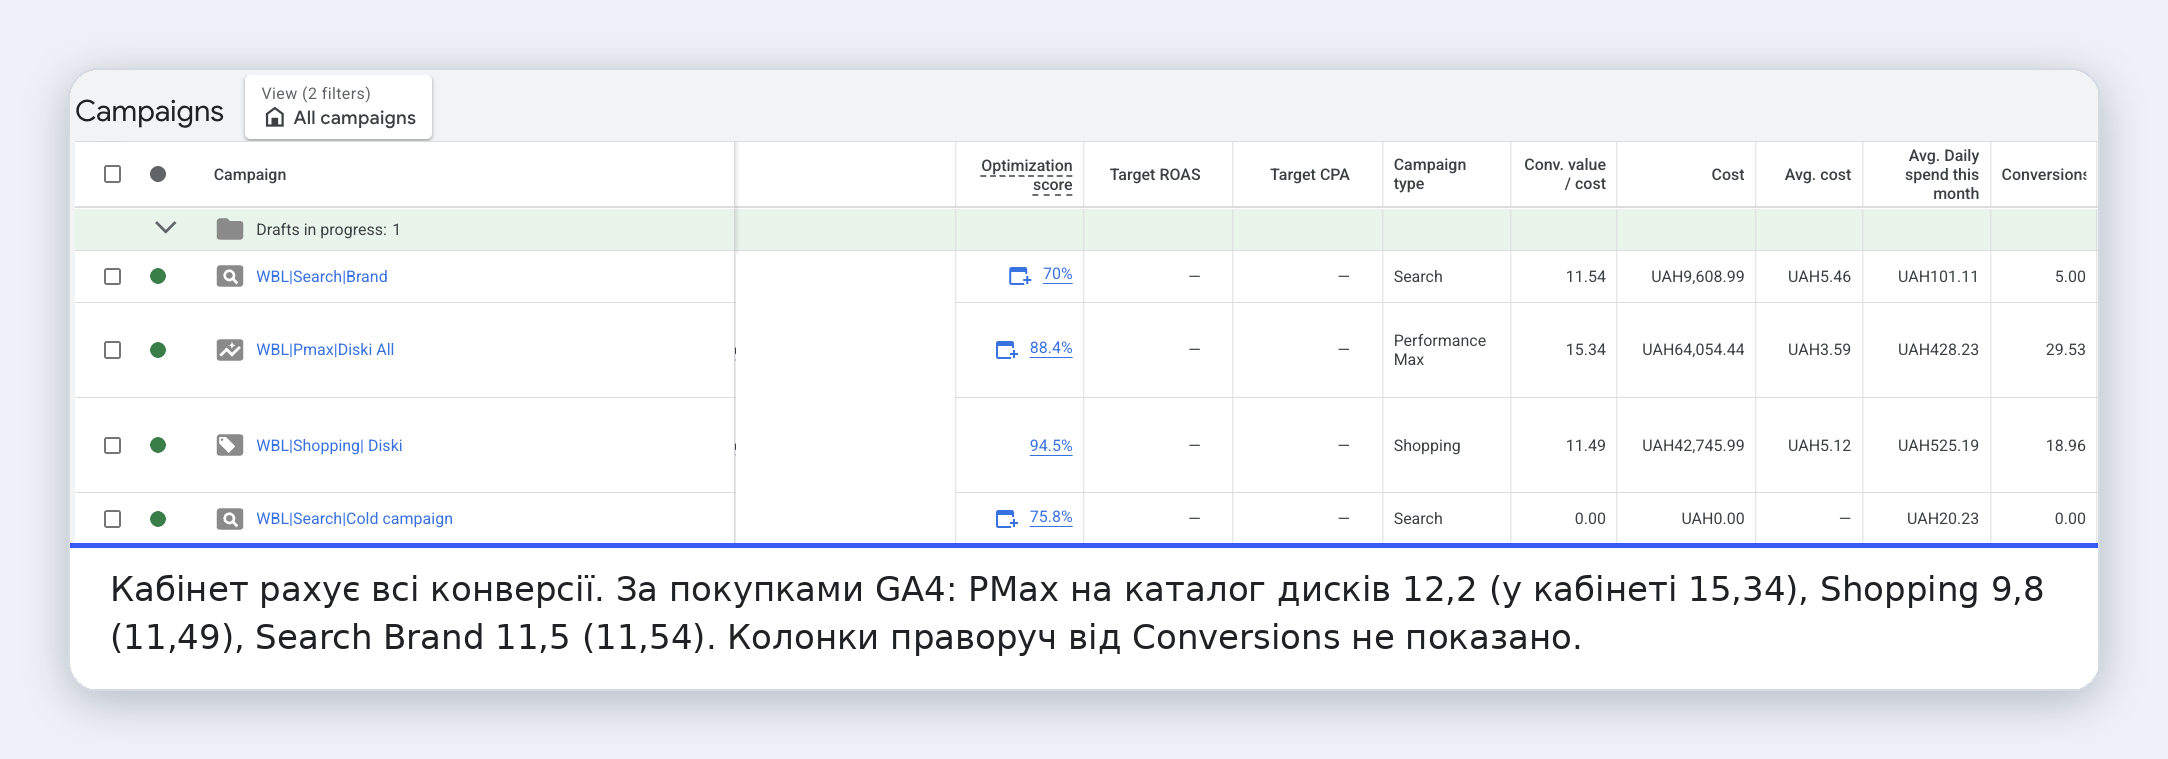Click the Drafts in progress: 1 label

tap(328, 230)
